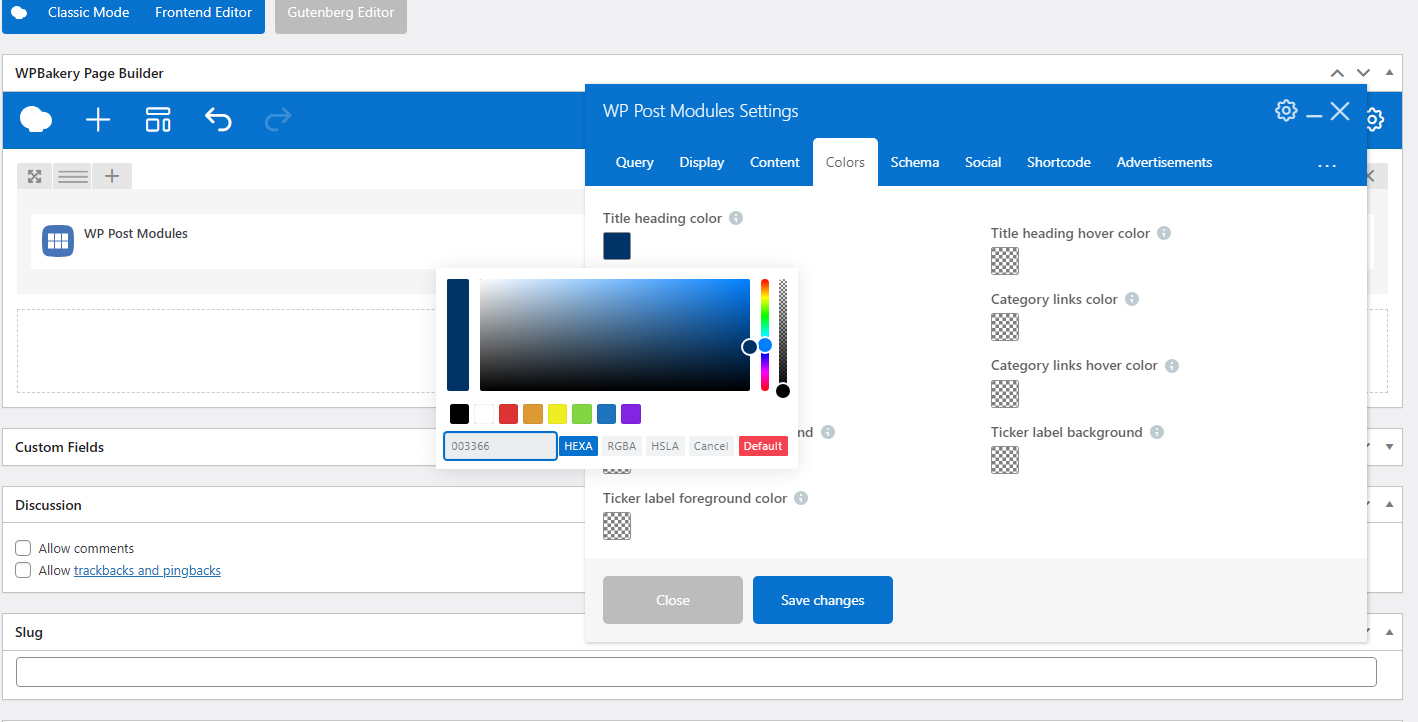Open Title heading hover color swatch
The width and height of the screenshot is (1418, 722).
[1005, 261]
